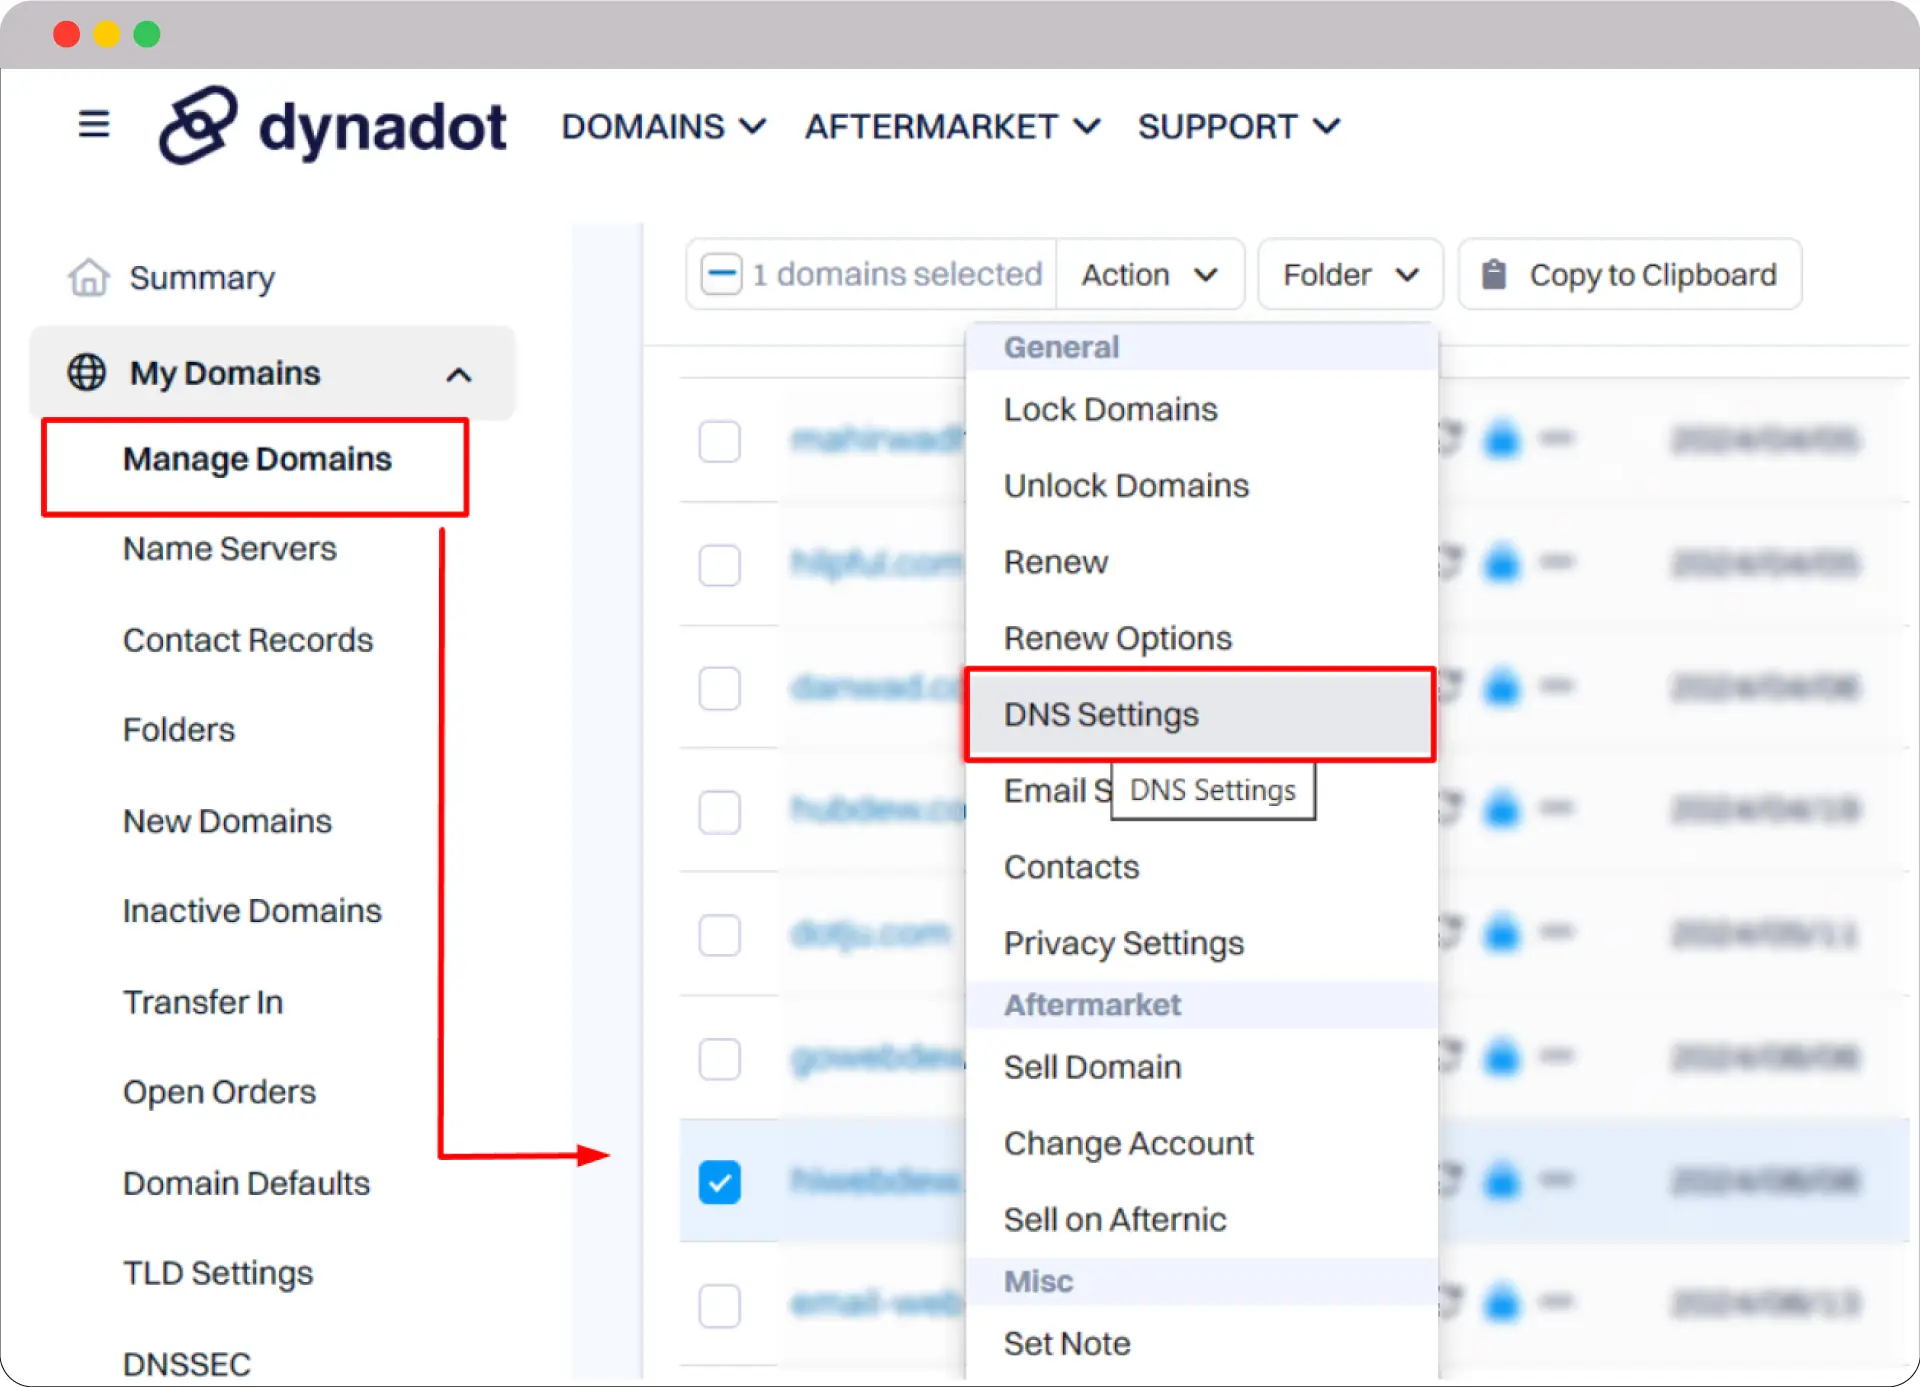This screenshot has height=1387, width=1920.
Task: Open the Action dropdown
Action: click(1150, 274)
